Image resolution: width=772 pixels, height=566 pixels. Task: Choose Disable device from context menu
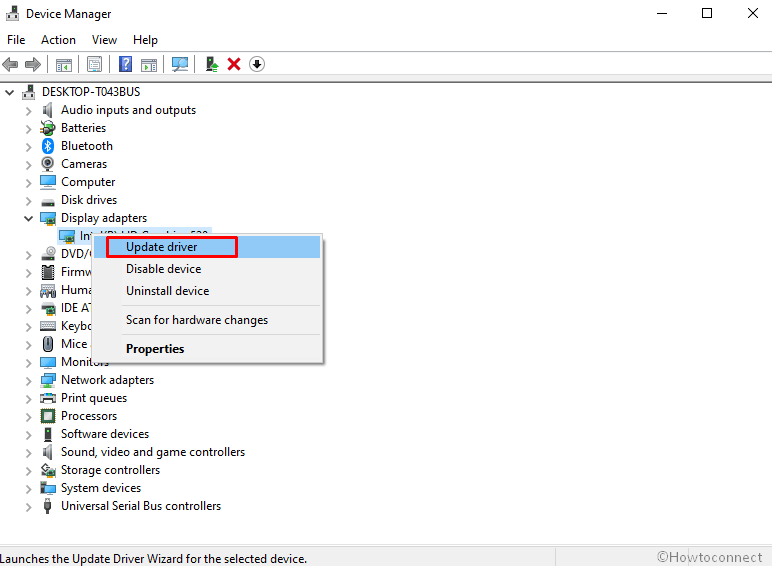click(x=206, y=269)
